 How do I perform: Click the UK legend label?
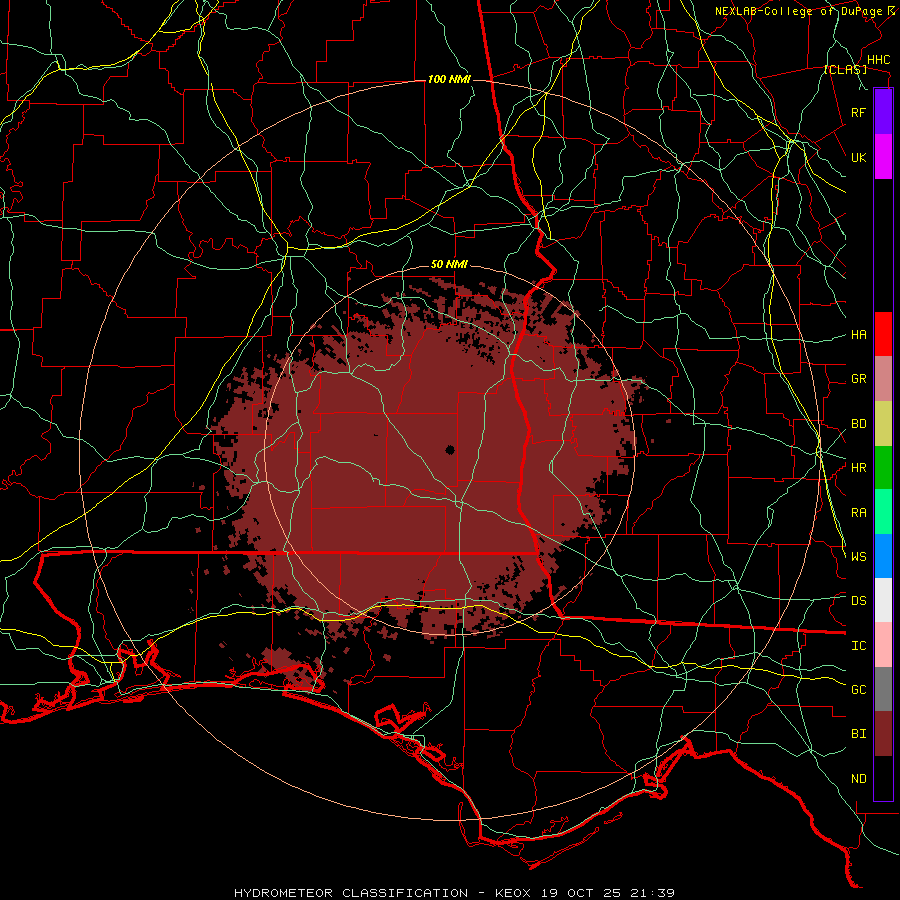tap(858, 157)
